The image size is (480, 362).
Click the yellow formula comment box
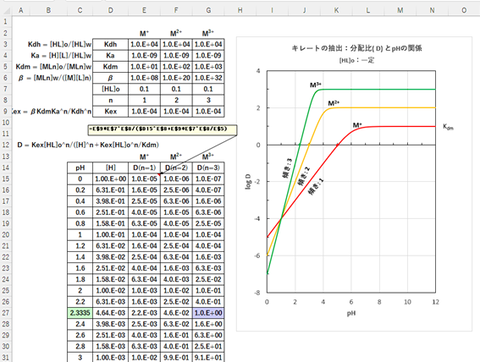point(162,130)
